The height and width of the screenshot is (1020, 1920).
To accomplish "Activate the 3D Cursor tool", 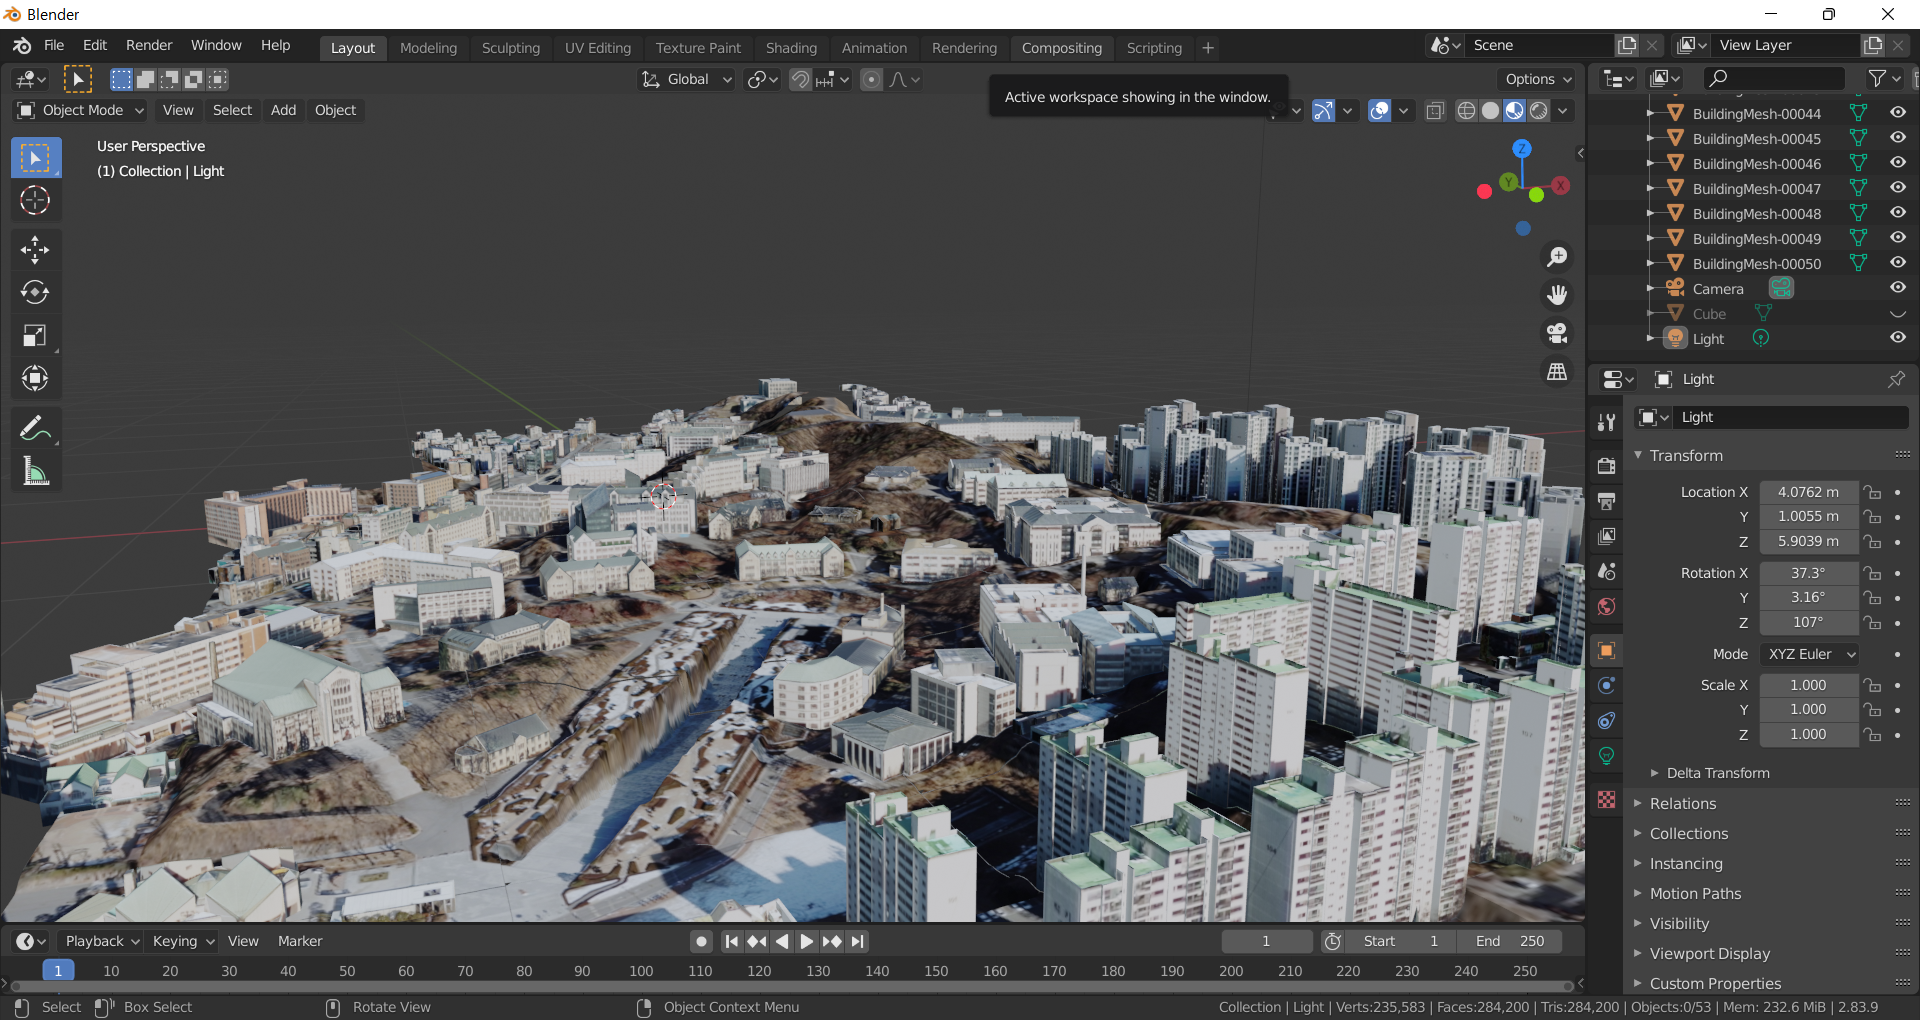I will pos(36,201).
